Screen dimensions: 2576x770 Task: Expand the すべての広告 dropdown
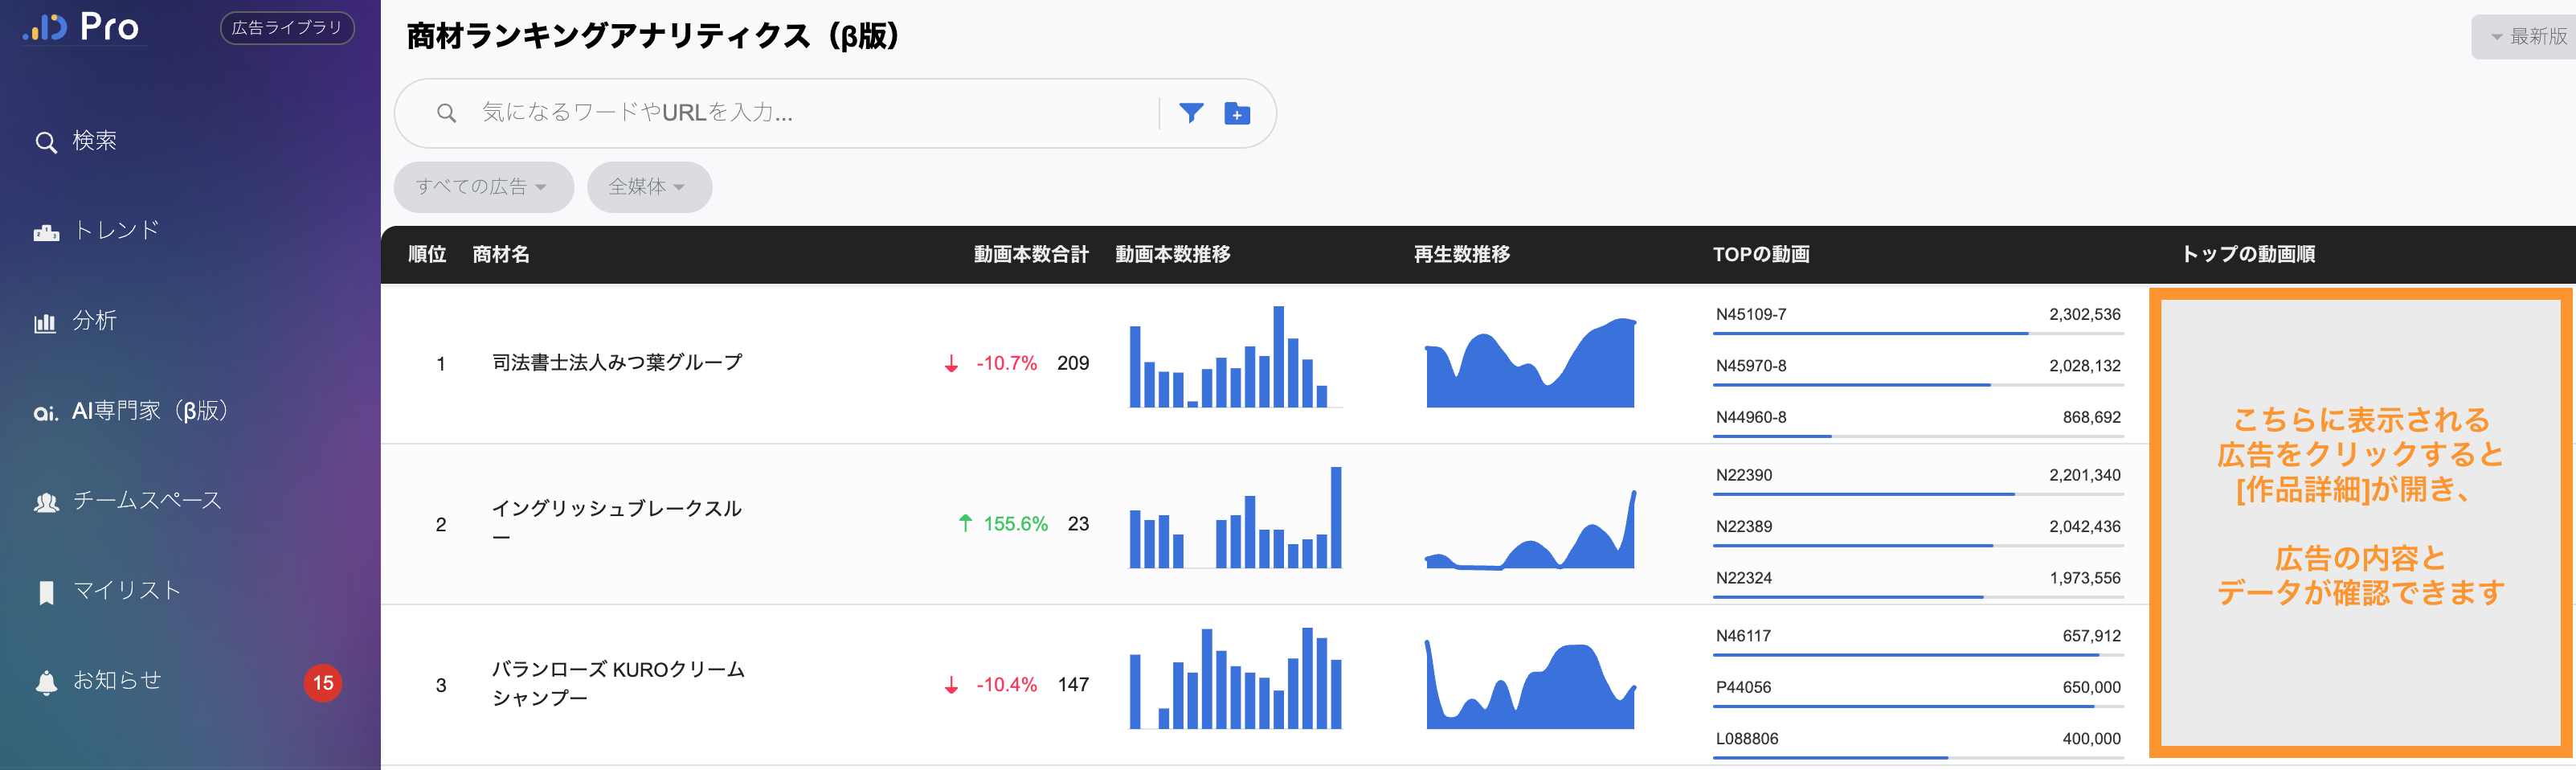482,187
